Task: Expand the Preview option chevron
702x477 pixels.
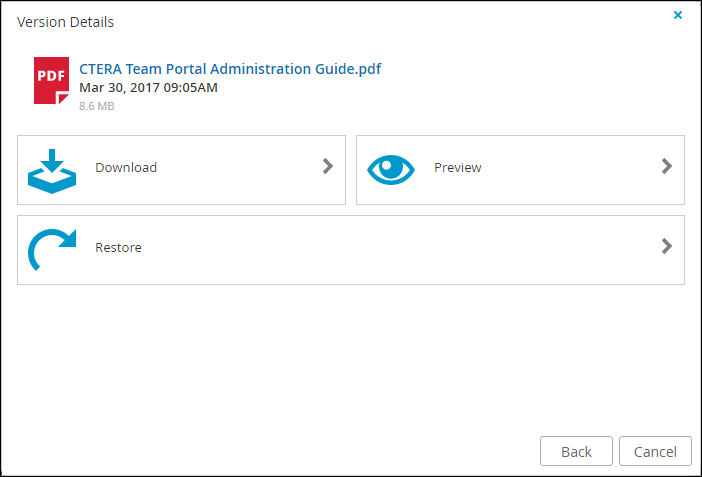Action: (x=667, y=166)
